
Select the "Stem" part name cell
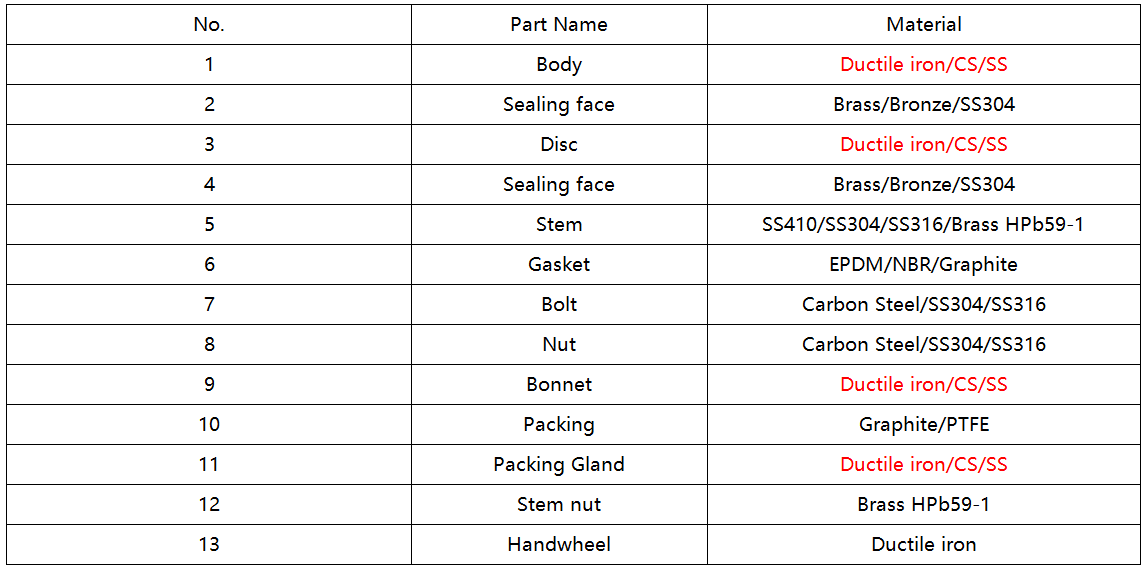pyautogui.click(x=558, y=225)
